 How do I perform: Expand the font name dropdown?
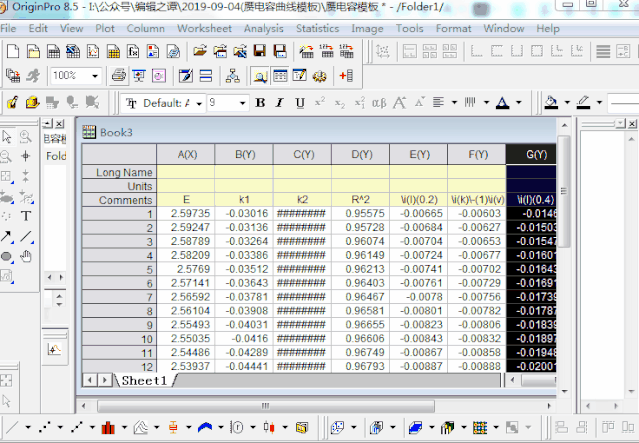(199, 103)
